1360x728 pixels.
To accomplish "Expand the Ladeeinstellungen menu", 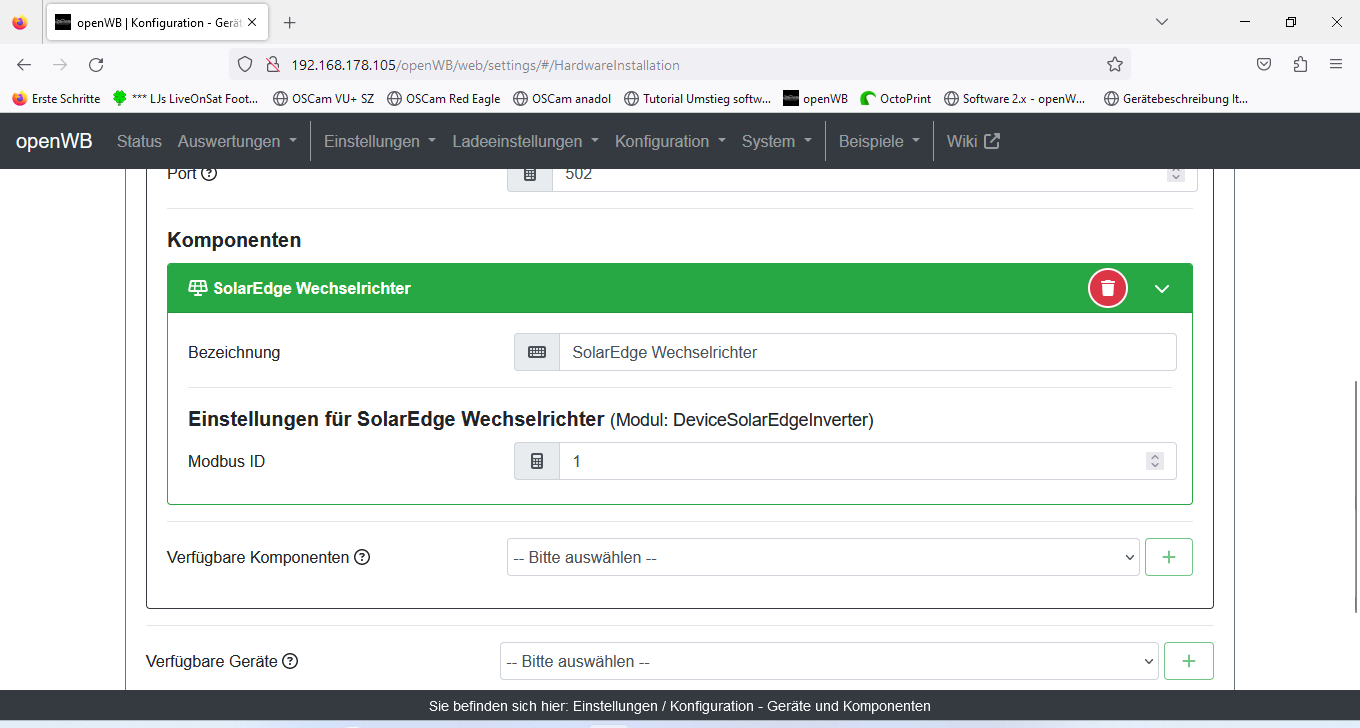I will (x=526, y=141).
